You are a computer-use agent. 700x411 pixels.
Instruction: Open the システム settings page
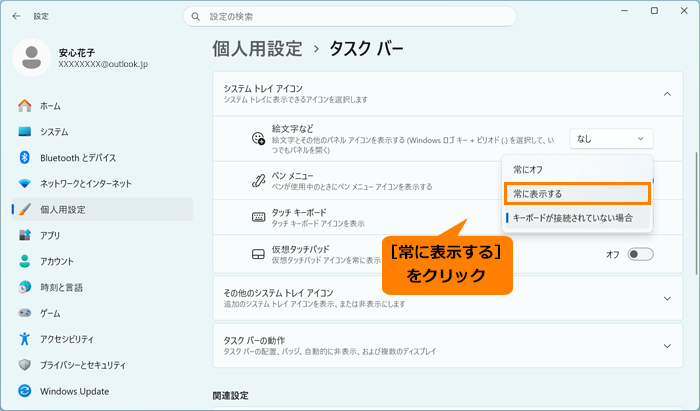(102, 132)
